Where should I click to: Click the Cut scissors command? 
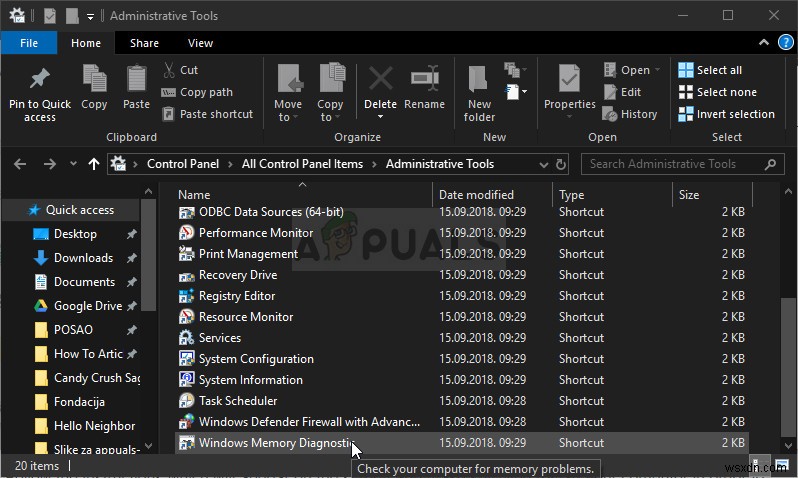180,70
